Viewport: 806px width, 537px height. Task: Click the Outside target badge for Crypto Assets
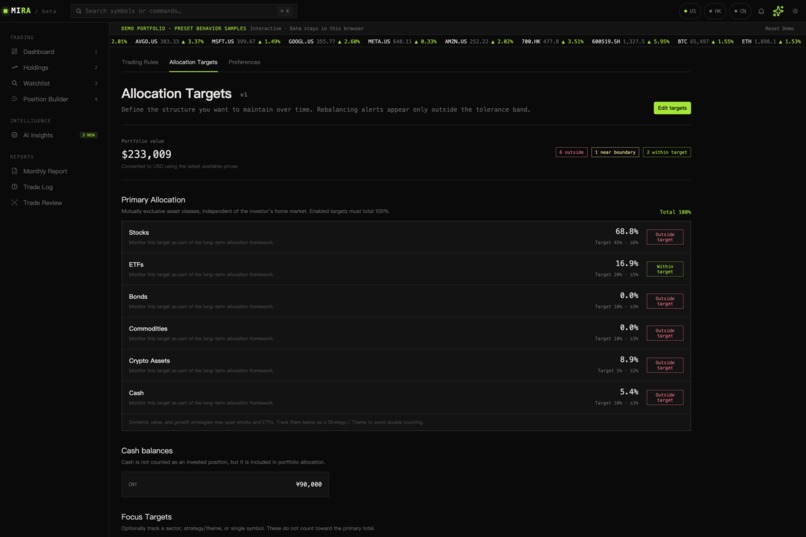[665, 365]
